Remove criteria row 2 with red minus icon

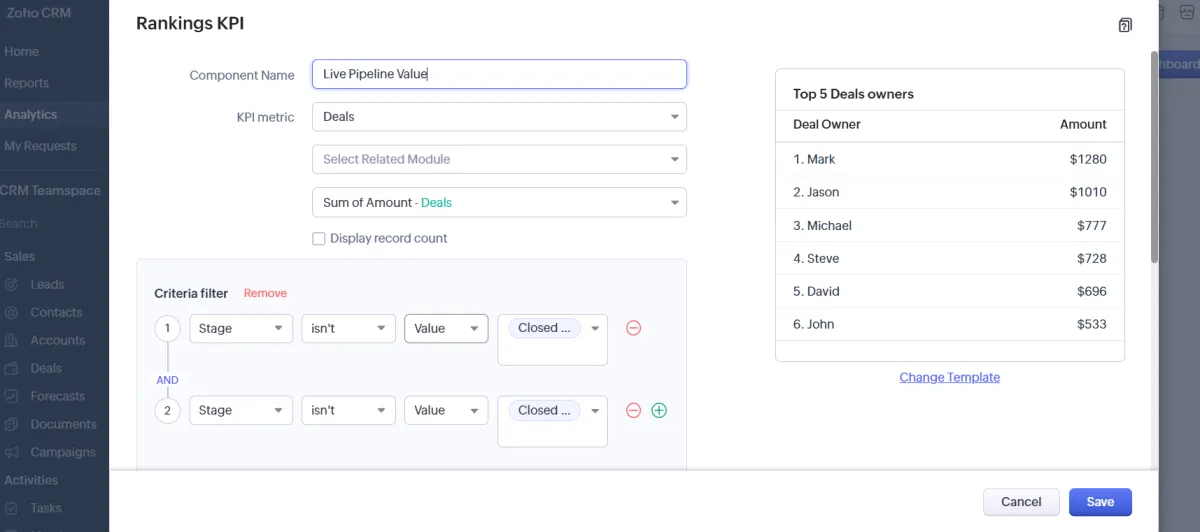pyautogui.click(x=633, y=410)
